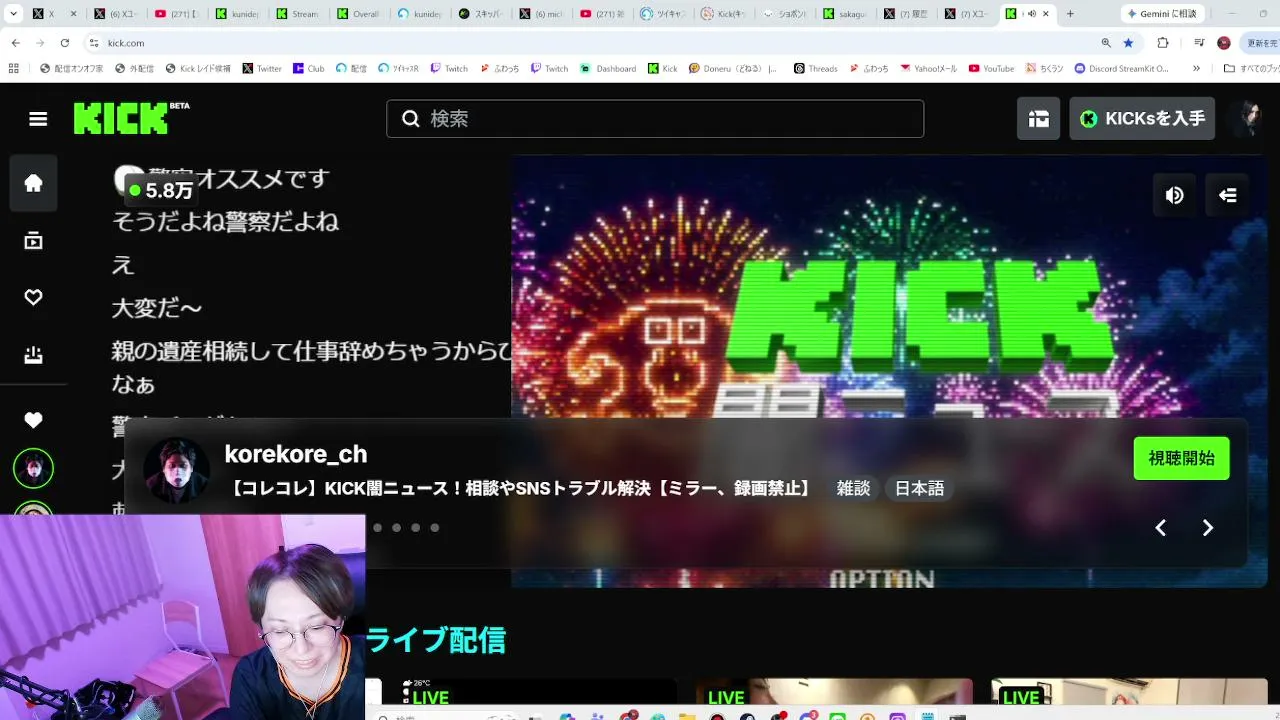Open the Kick hamburger menu
Viewport: 1280px width, 720px height.
tap(38, 119)
